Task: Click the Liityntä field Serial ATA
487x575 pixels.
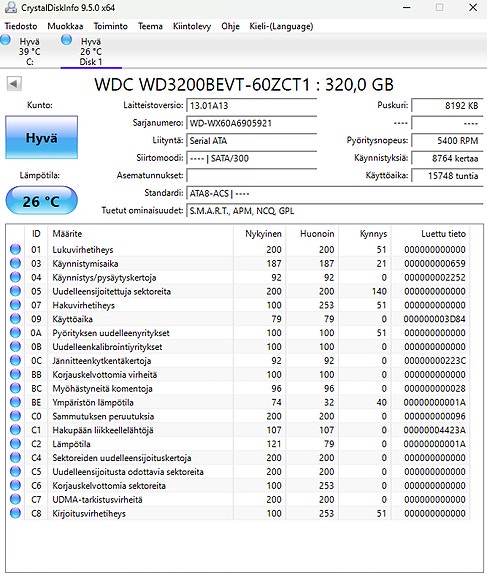Action: [252, 141]
